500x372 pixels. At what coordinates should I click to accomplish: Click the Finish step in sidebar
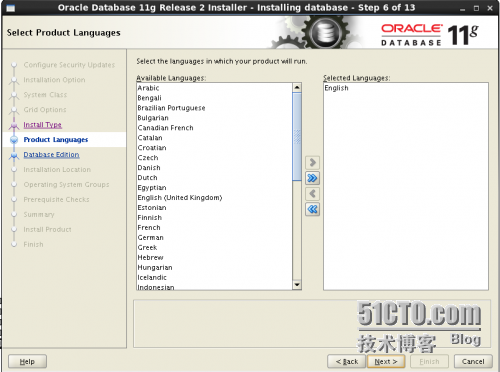(33, 245)
